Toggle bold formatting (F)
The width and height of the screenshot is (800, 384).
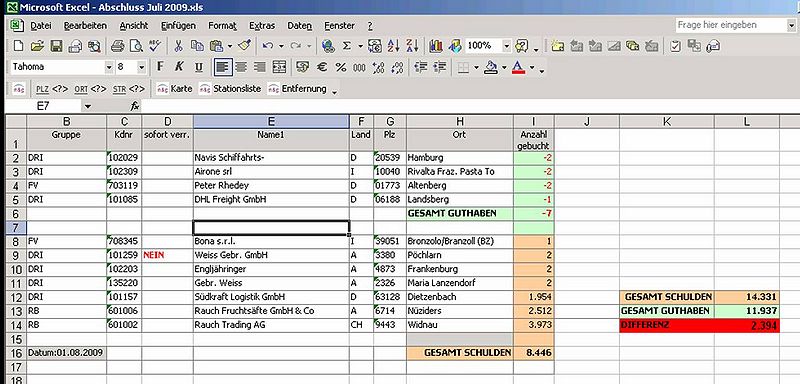[x=160, y=67]
